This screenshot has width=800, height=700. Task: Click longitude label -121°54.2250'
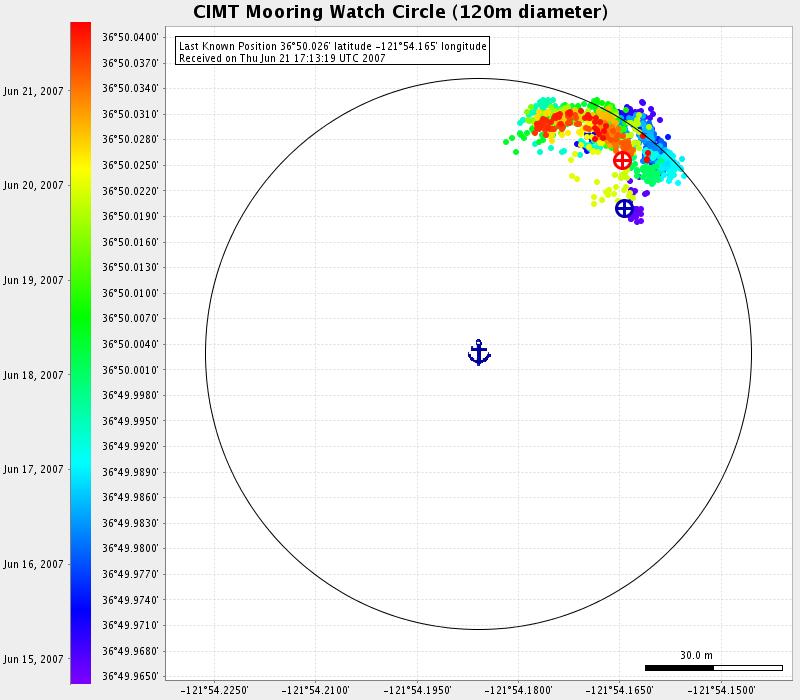click(213, 690)
